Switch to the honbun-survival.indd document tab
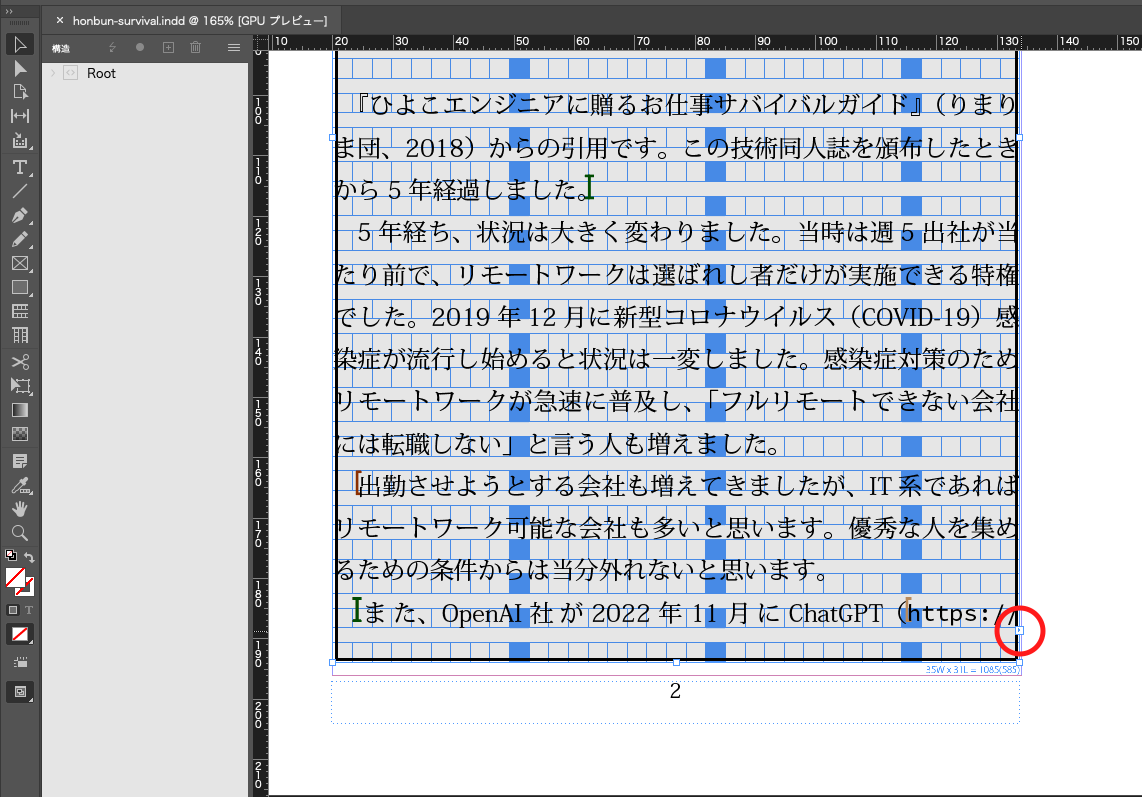Screen dimensions: 1142x797 click(x=200, y=20)
